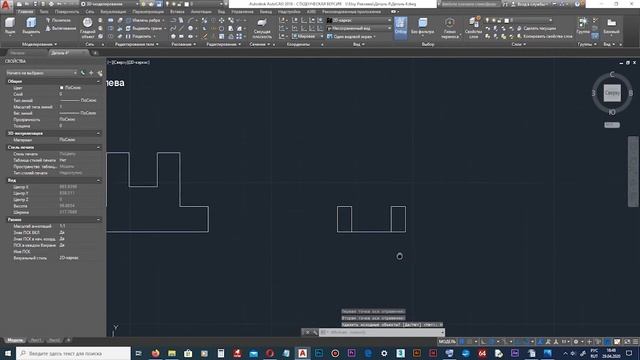Select the Extrude (Выдавить) tool
This screenshot has height=360, width=640.
click(x=31, y=25)
